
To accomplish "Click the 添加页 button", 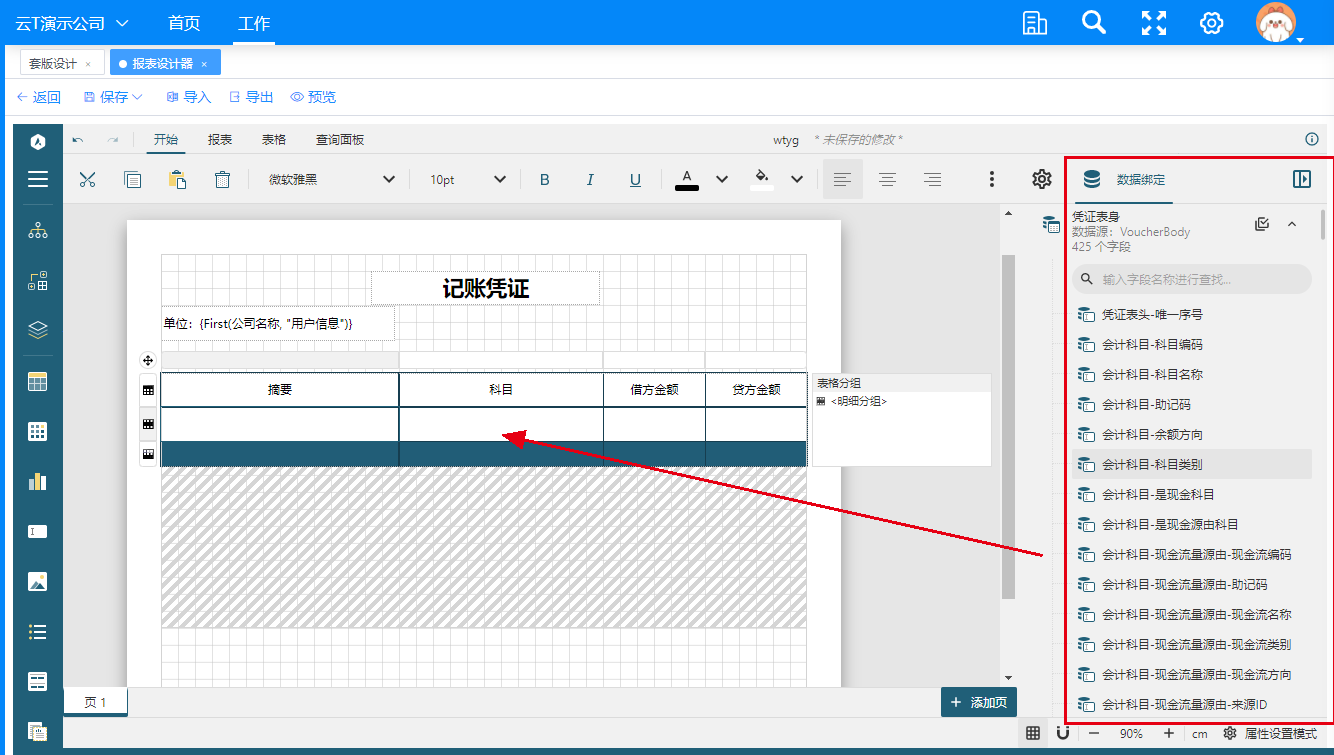I will tap(979, 703).
